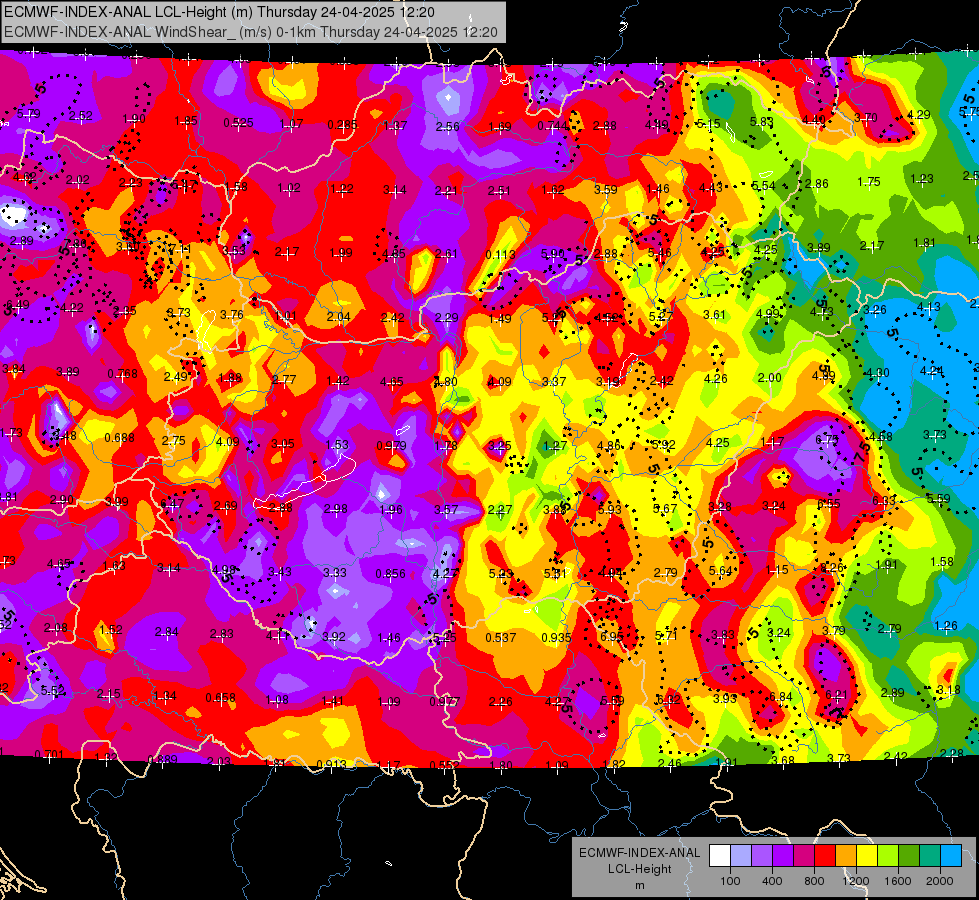Click wind shear value 0.977
Screen dimensions: 979x900
tap(445, 701)
